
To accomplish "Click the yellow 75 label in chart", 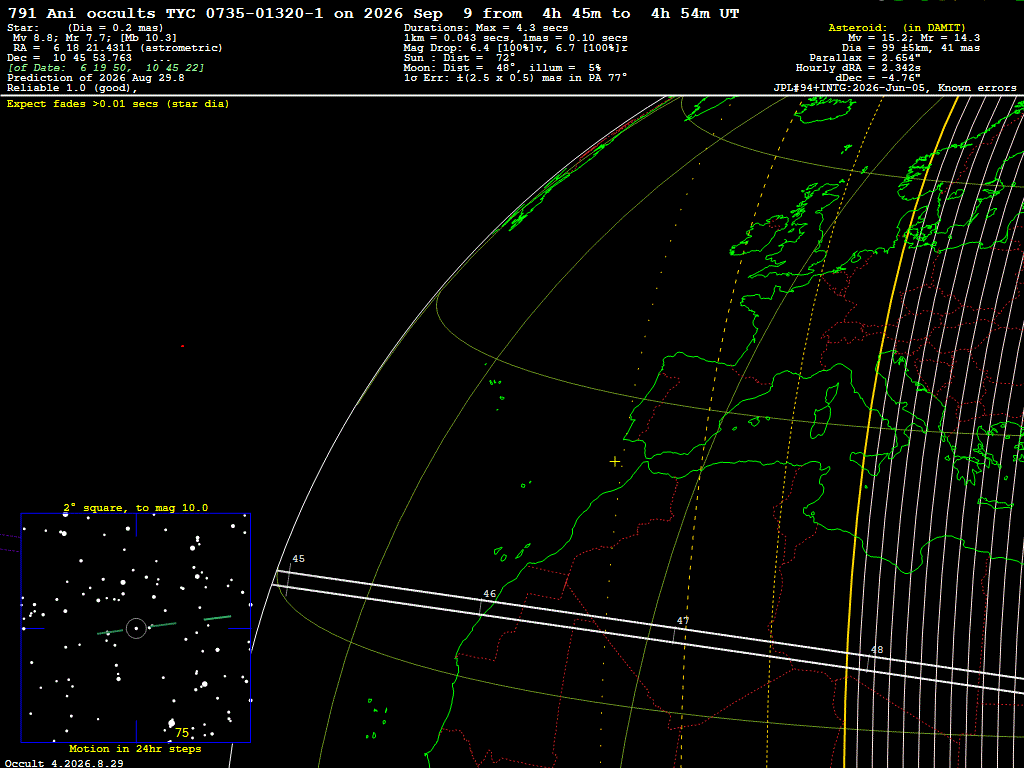I will tap(182, 733).
